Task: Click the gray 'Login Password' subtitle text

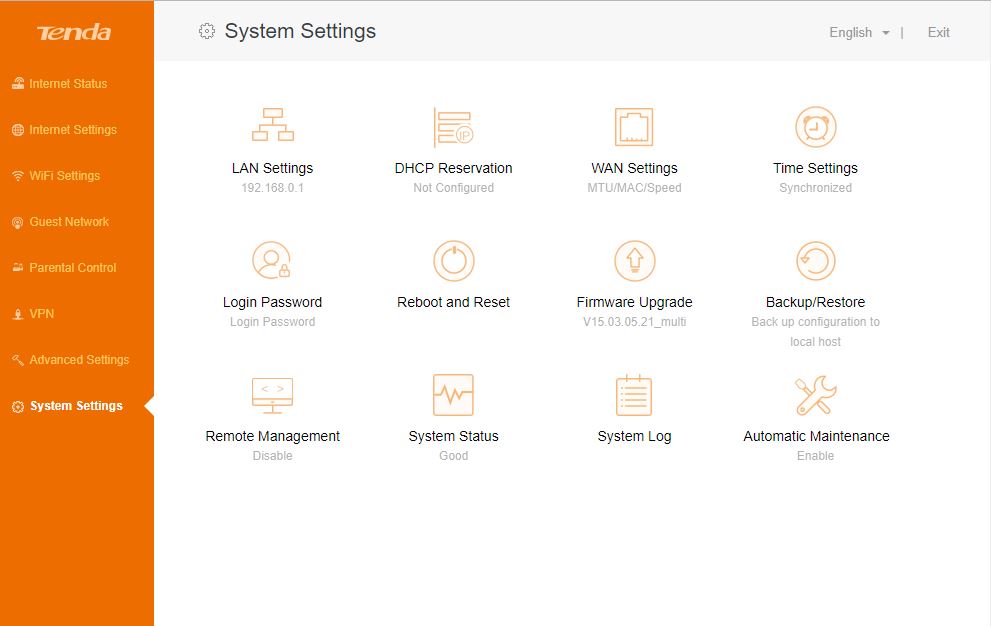Action: coord(272,322)
